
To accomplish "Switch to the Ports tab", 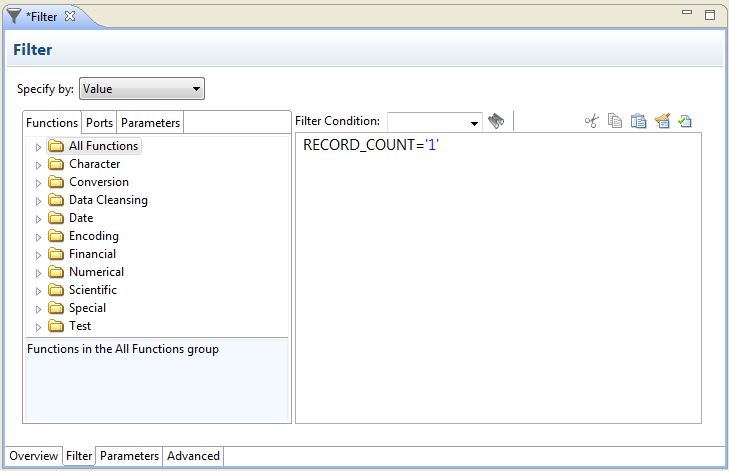I will pos(99,123).
